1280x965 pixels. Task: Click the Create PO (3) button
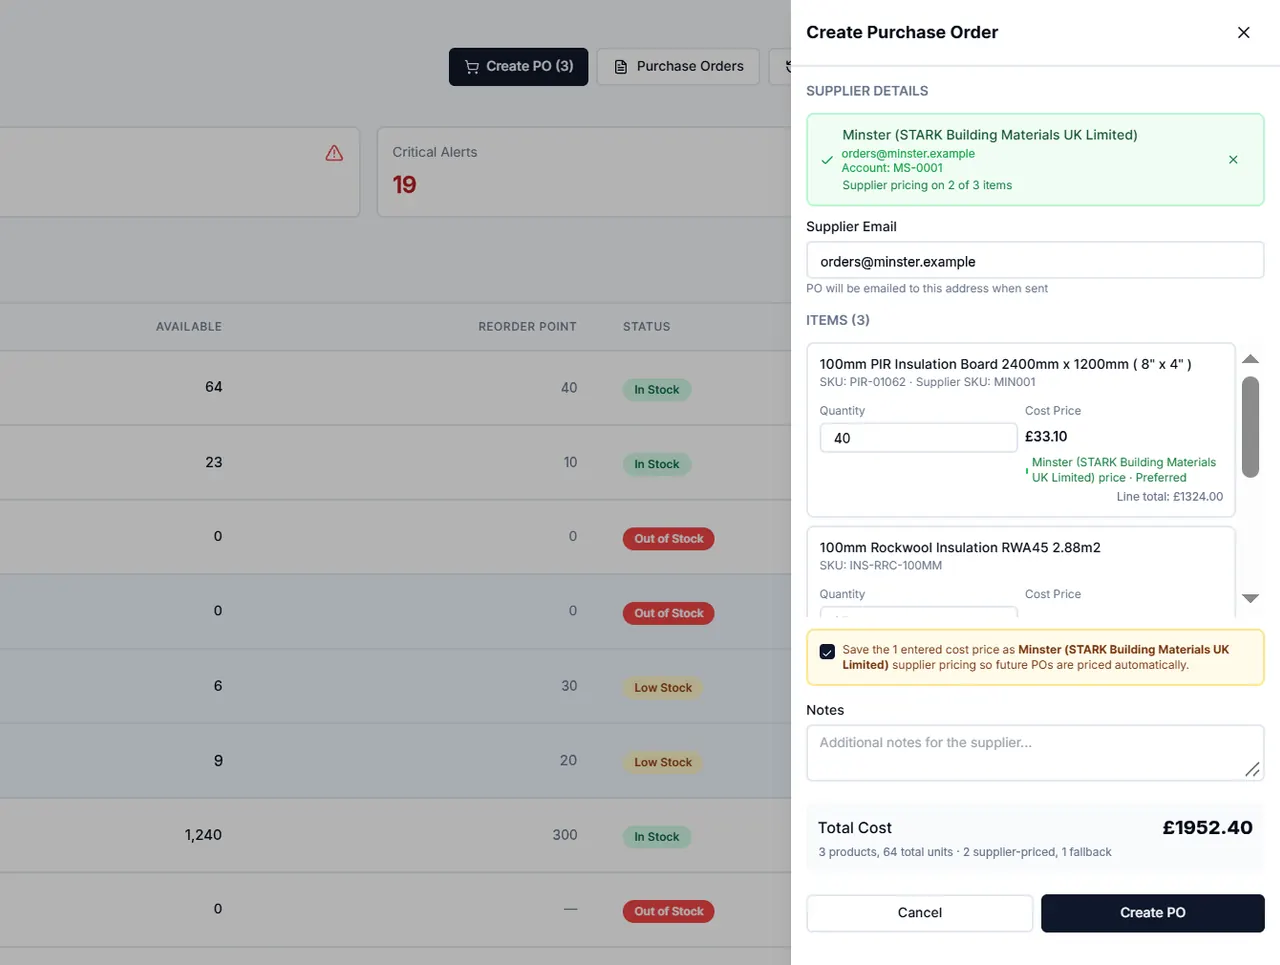click(x=518, y=67)
